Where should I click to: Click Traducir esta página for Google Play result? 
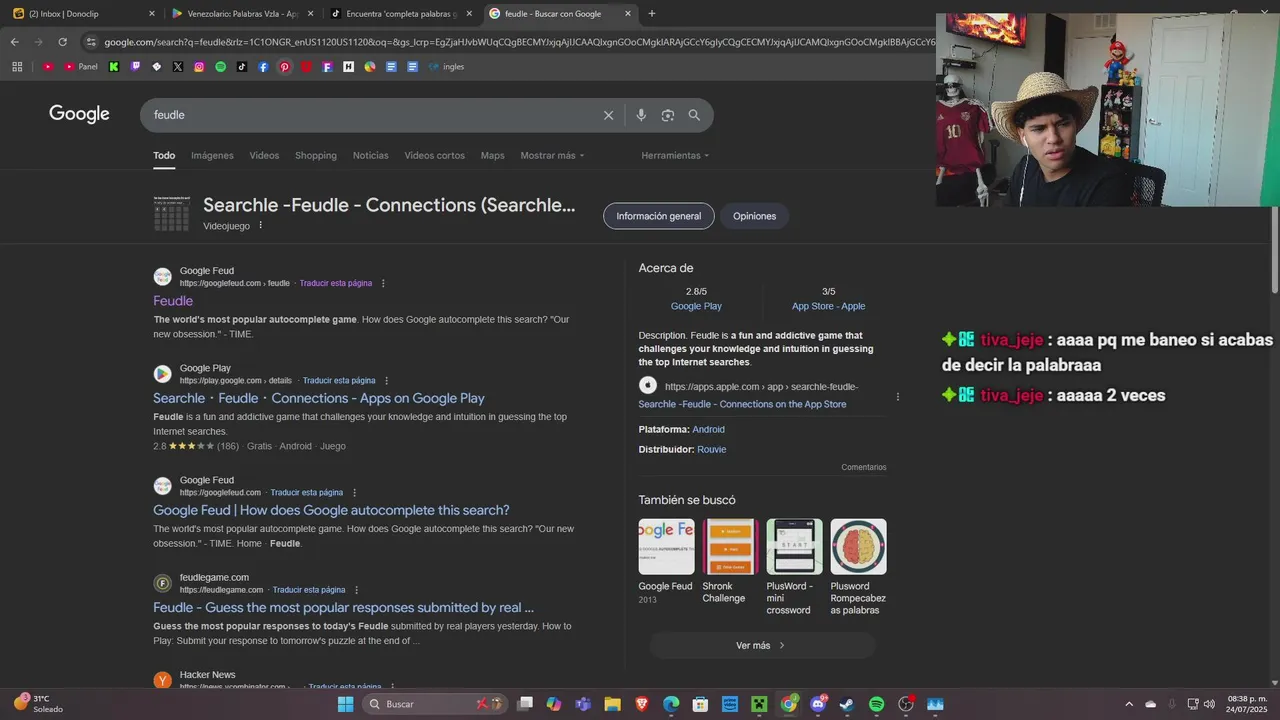(x=339, y=381)
